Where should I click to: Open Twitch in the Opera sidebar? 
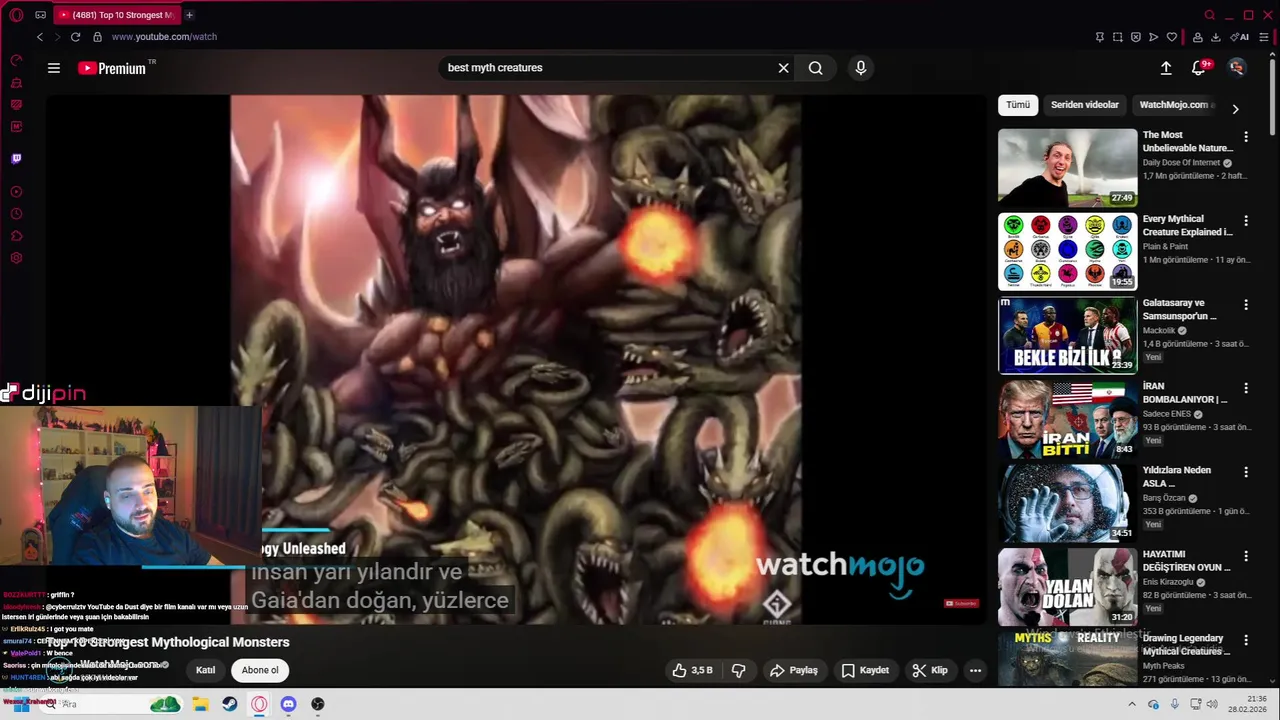tap(16, 158)
